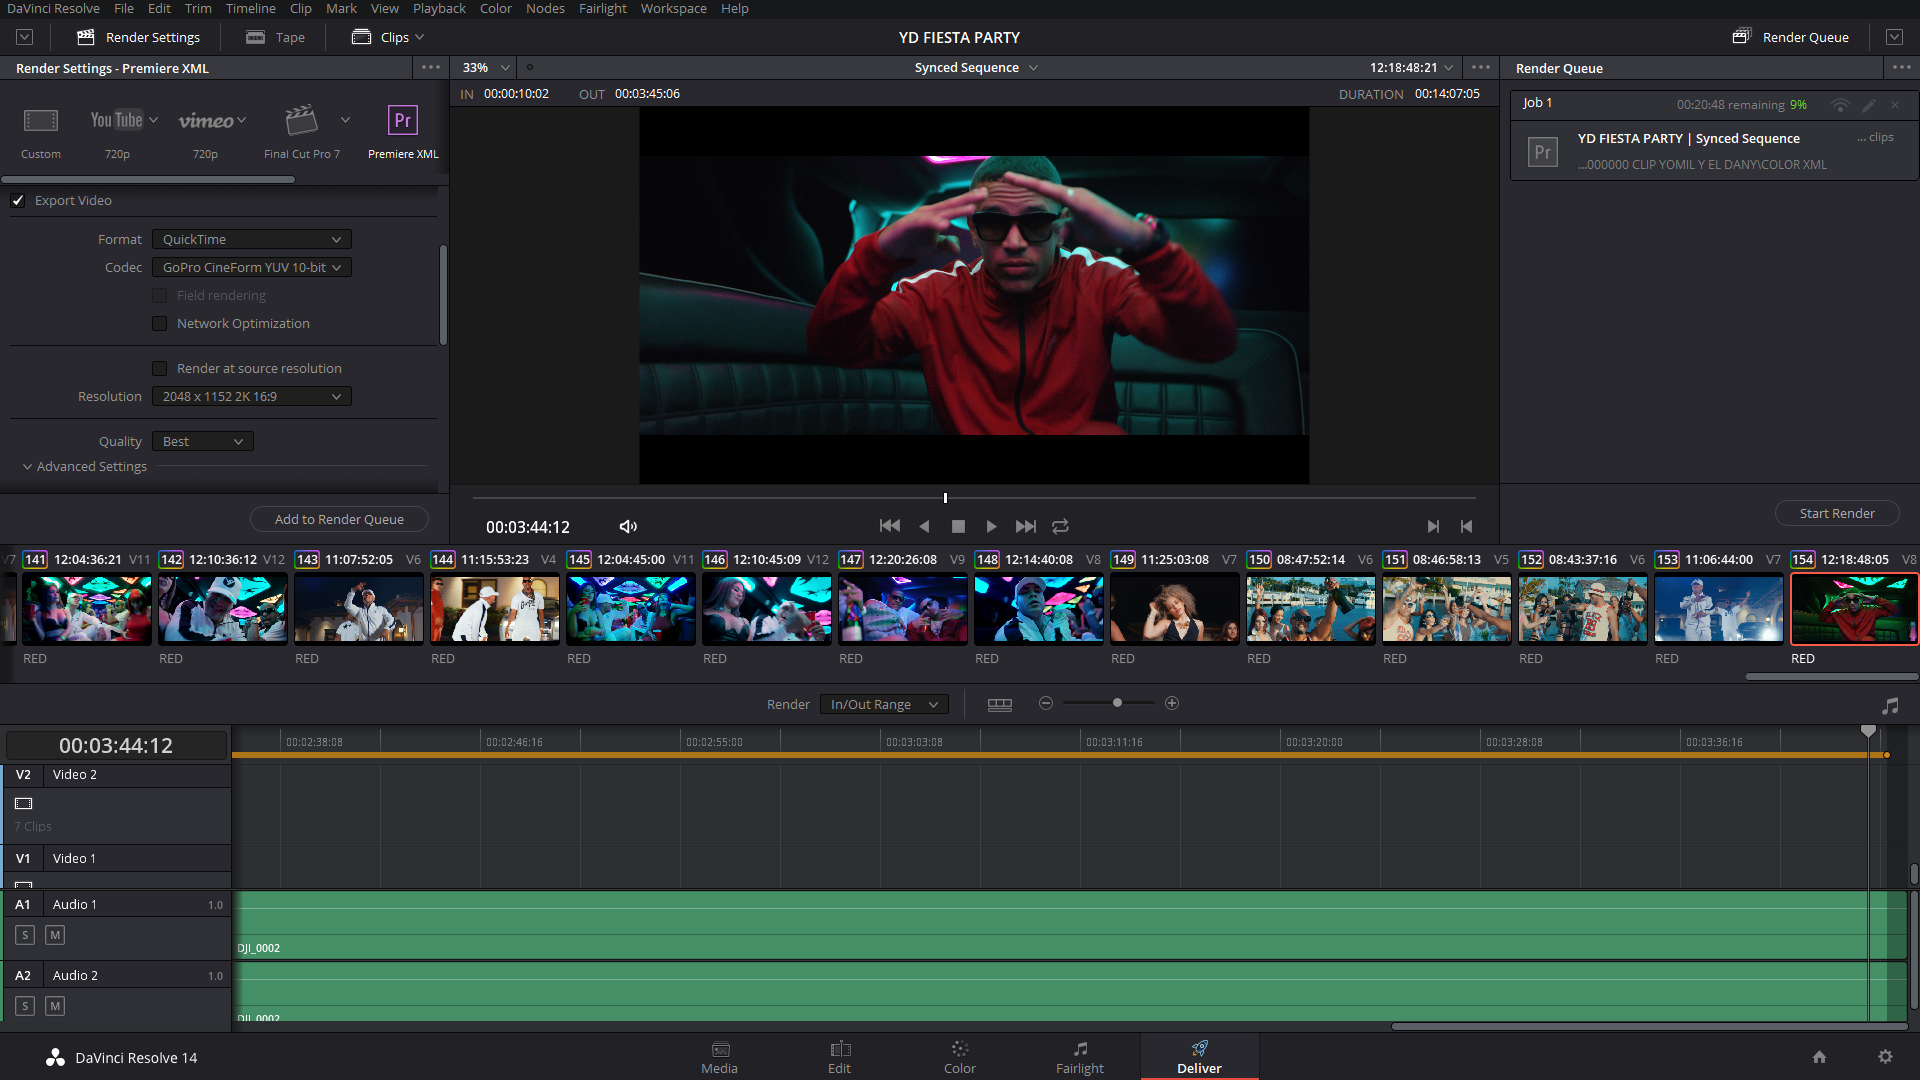1920x1080 pixels.
Task: Open Render Settings panel options menu
Action: point(431,68)
